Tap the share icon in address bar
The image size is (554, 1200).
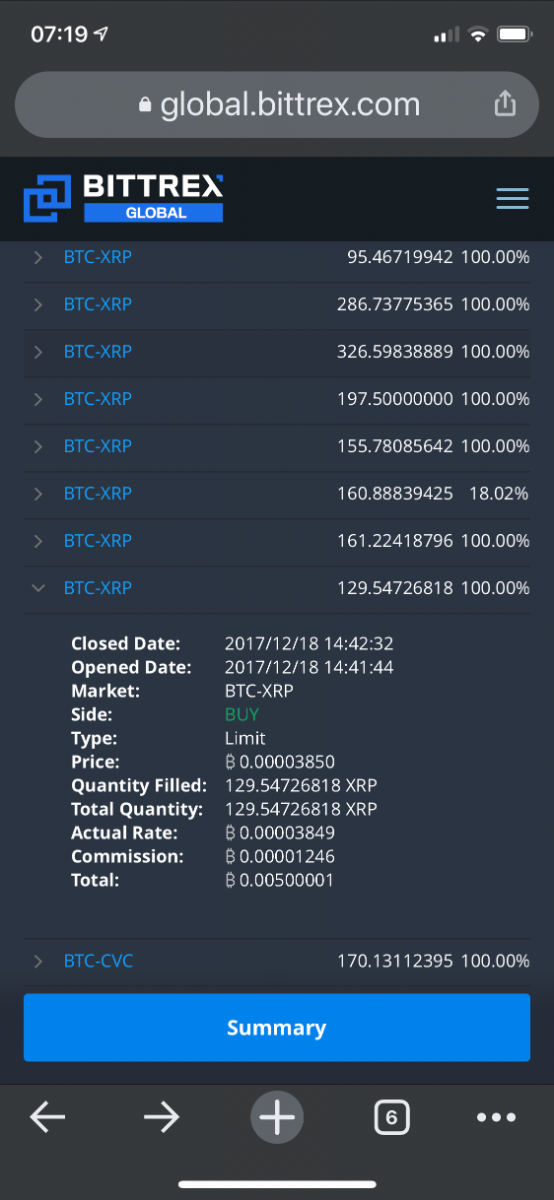[505, 103]
